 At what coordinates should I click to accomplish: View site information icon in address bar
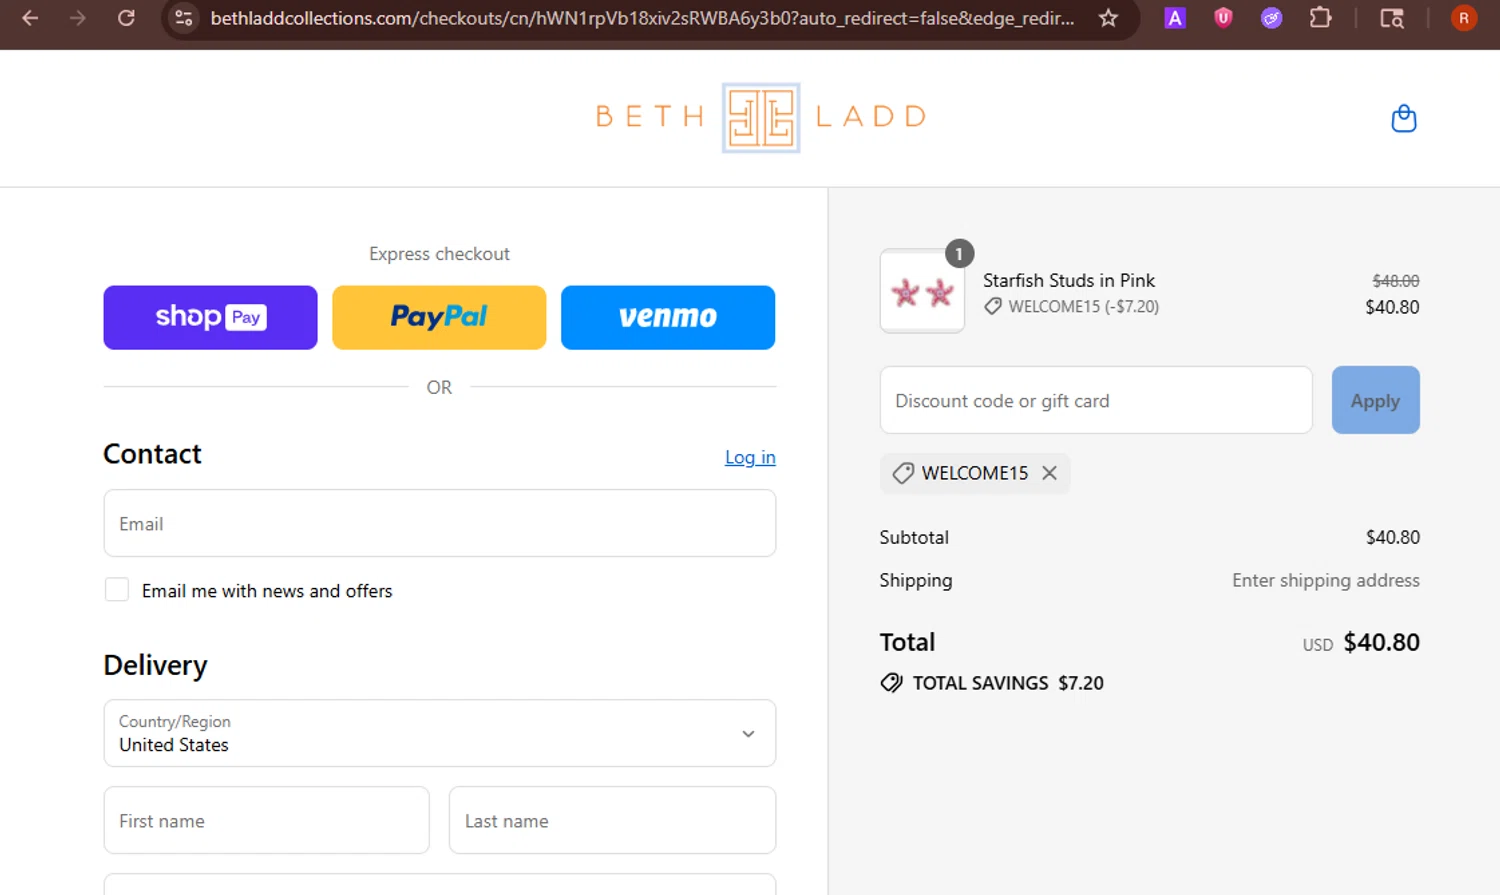[184, 18]
